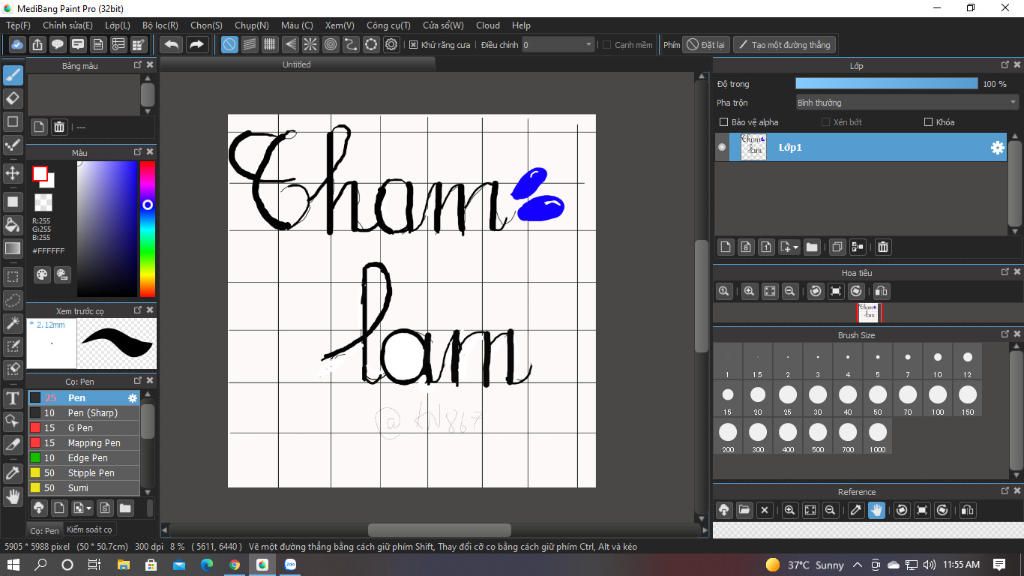This screenshot has width=1024, height=576.
Task: Adjust the Độ trong opacity slider
Action: 886,84
